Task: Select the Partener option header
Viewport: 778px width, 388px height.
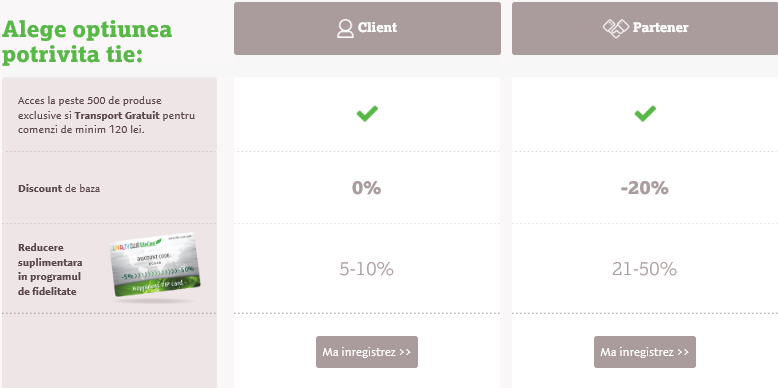Action: tap(645, 28)
